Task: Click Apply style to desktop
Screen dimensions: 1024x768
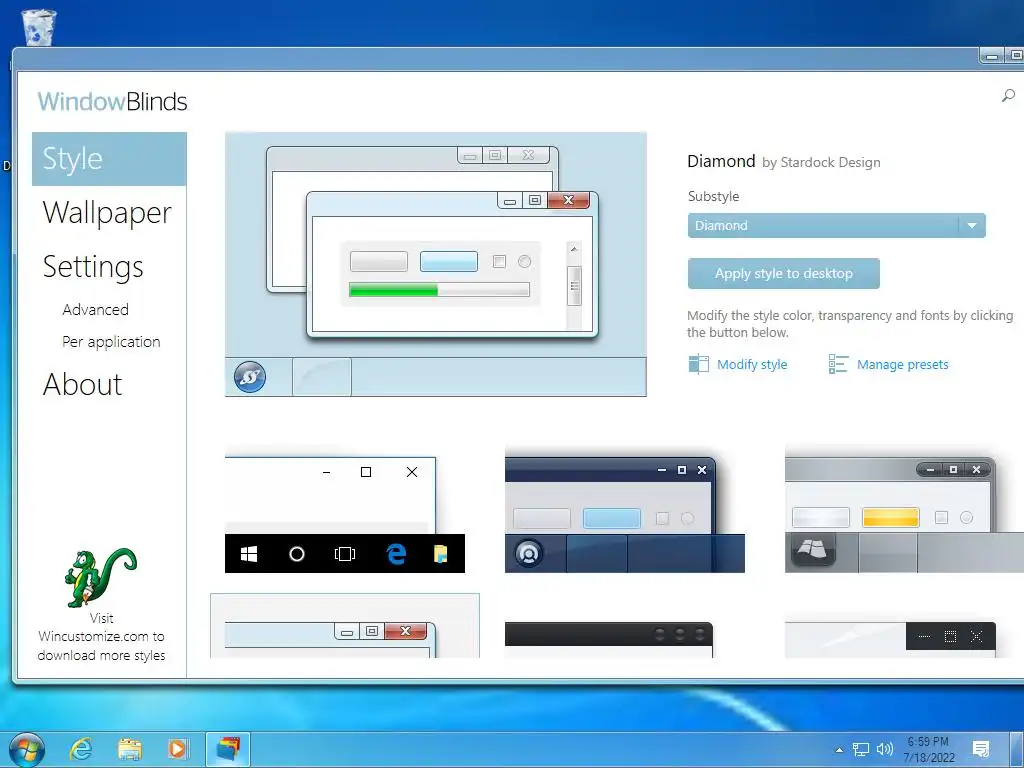Action: 784,274
